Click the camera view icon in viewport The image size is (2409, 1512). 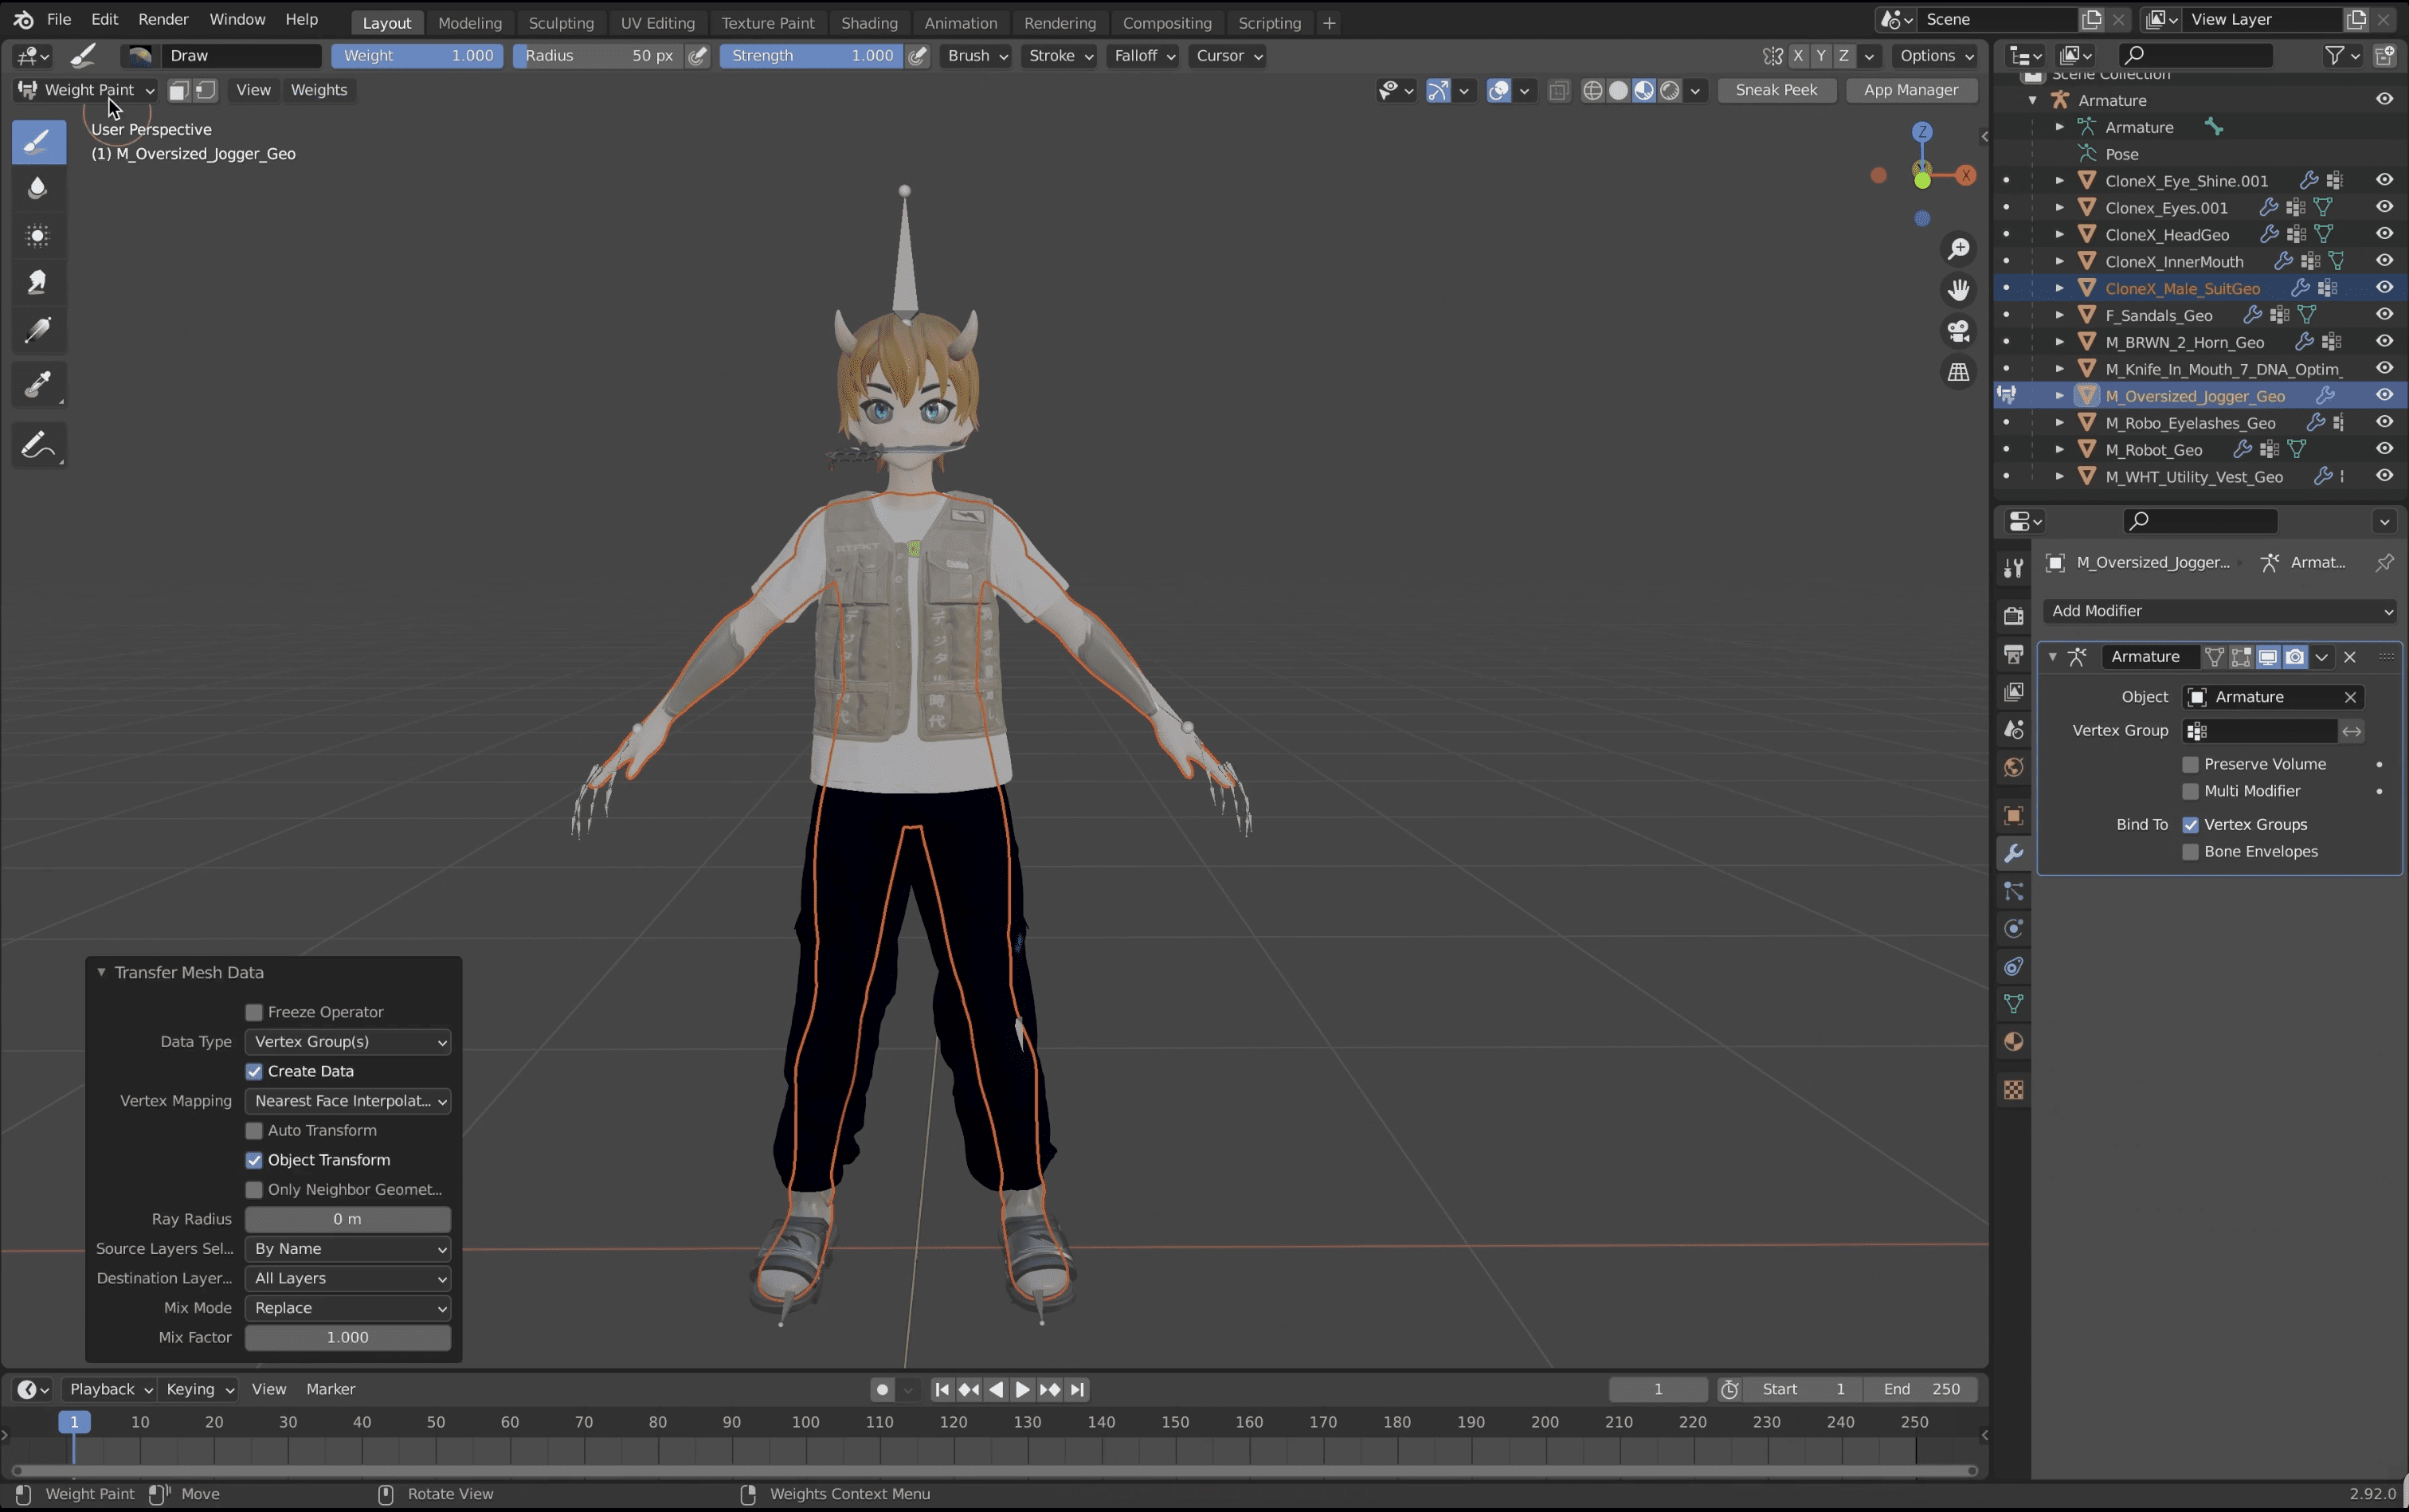[x=1958, y=330]
